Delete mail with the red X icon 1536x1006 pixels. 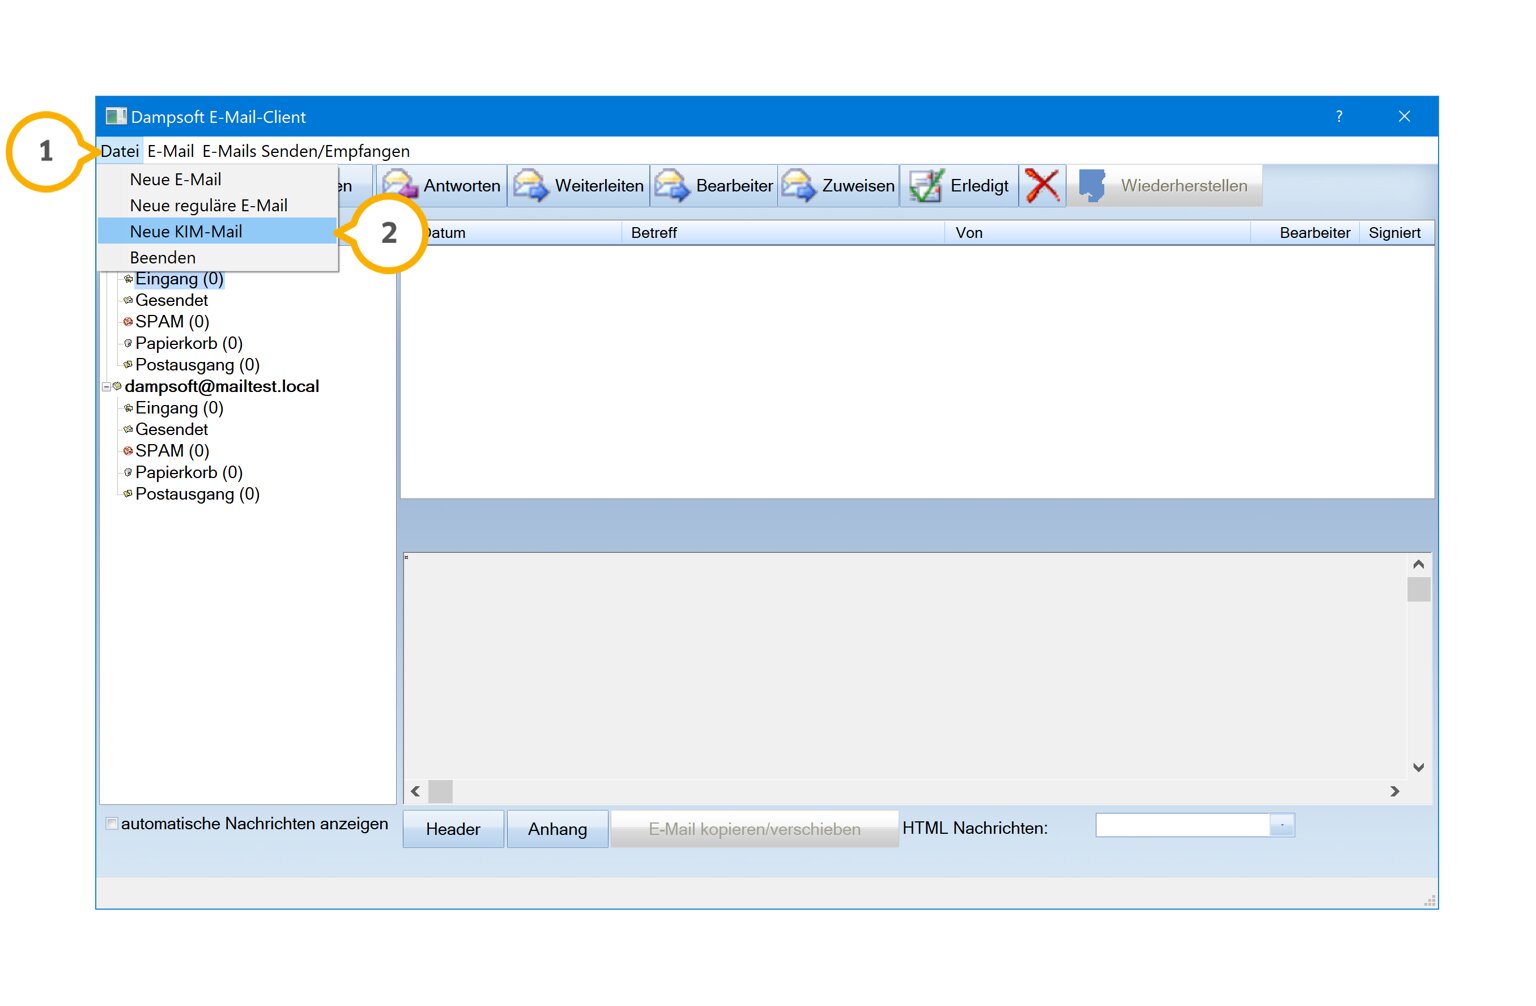tap(1042, 186)
